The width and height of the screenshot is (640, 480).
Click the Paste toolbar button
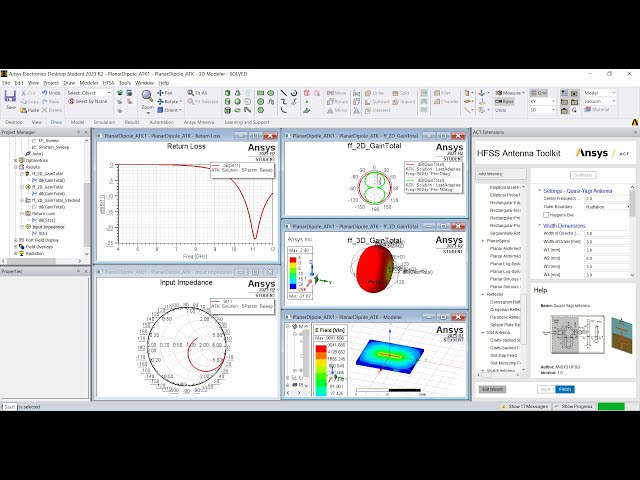(x=29, y=110)
